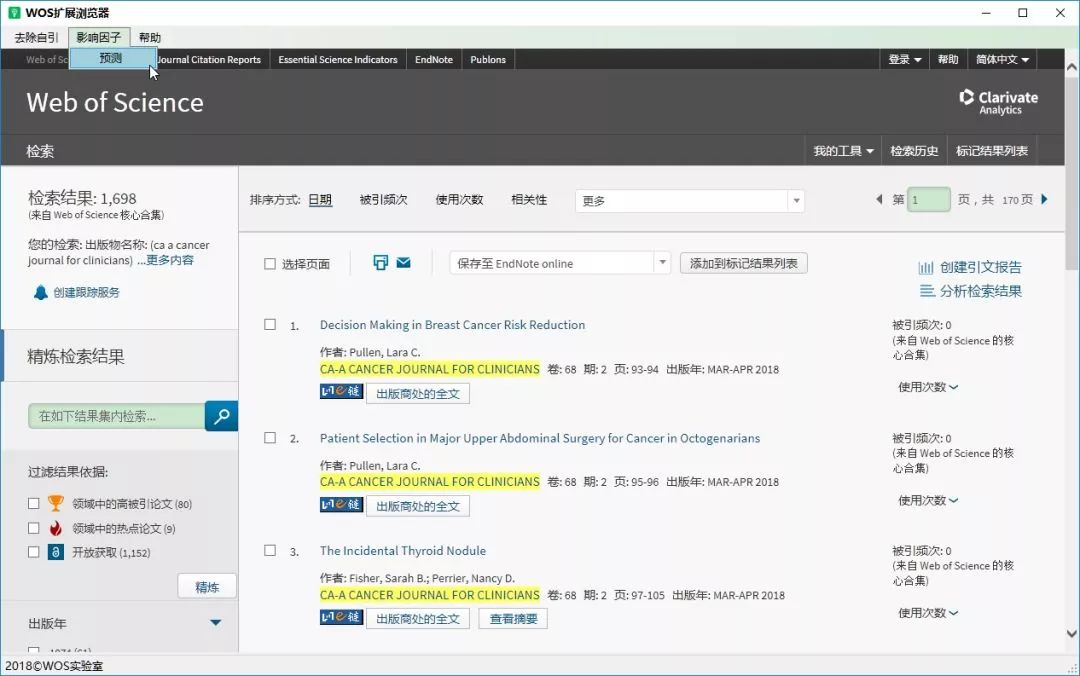The image size is (1080, 676).
Task: Tick the checkbox for result 2
Action: pos(270,438)
